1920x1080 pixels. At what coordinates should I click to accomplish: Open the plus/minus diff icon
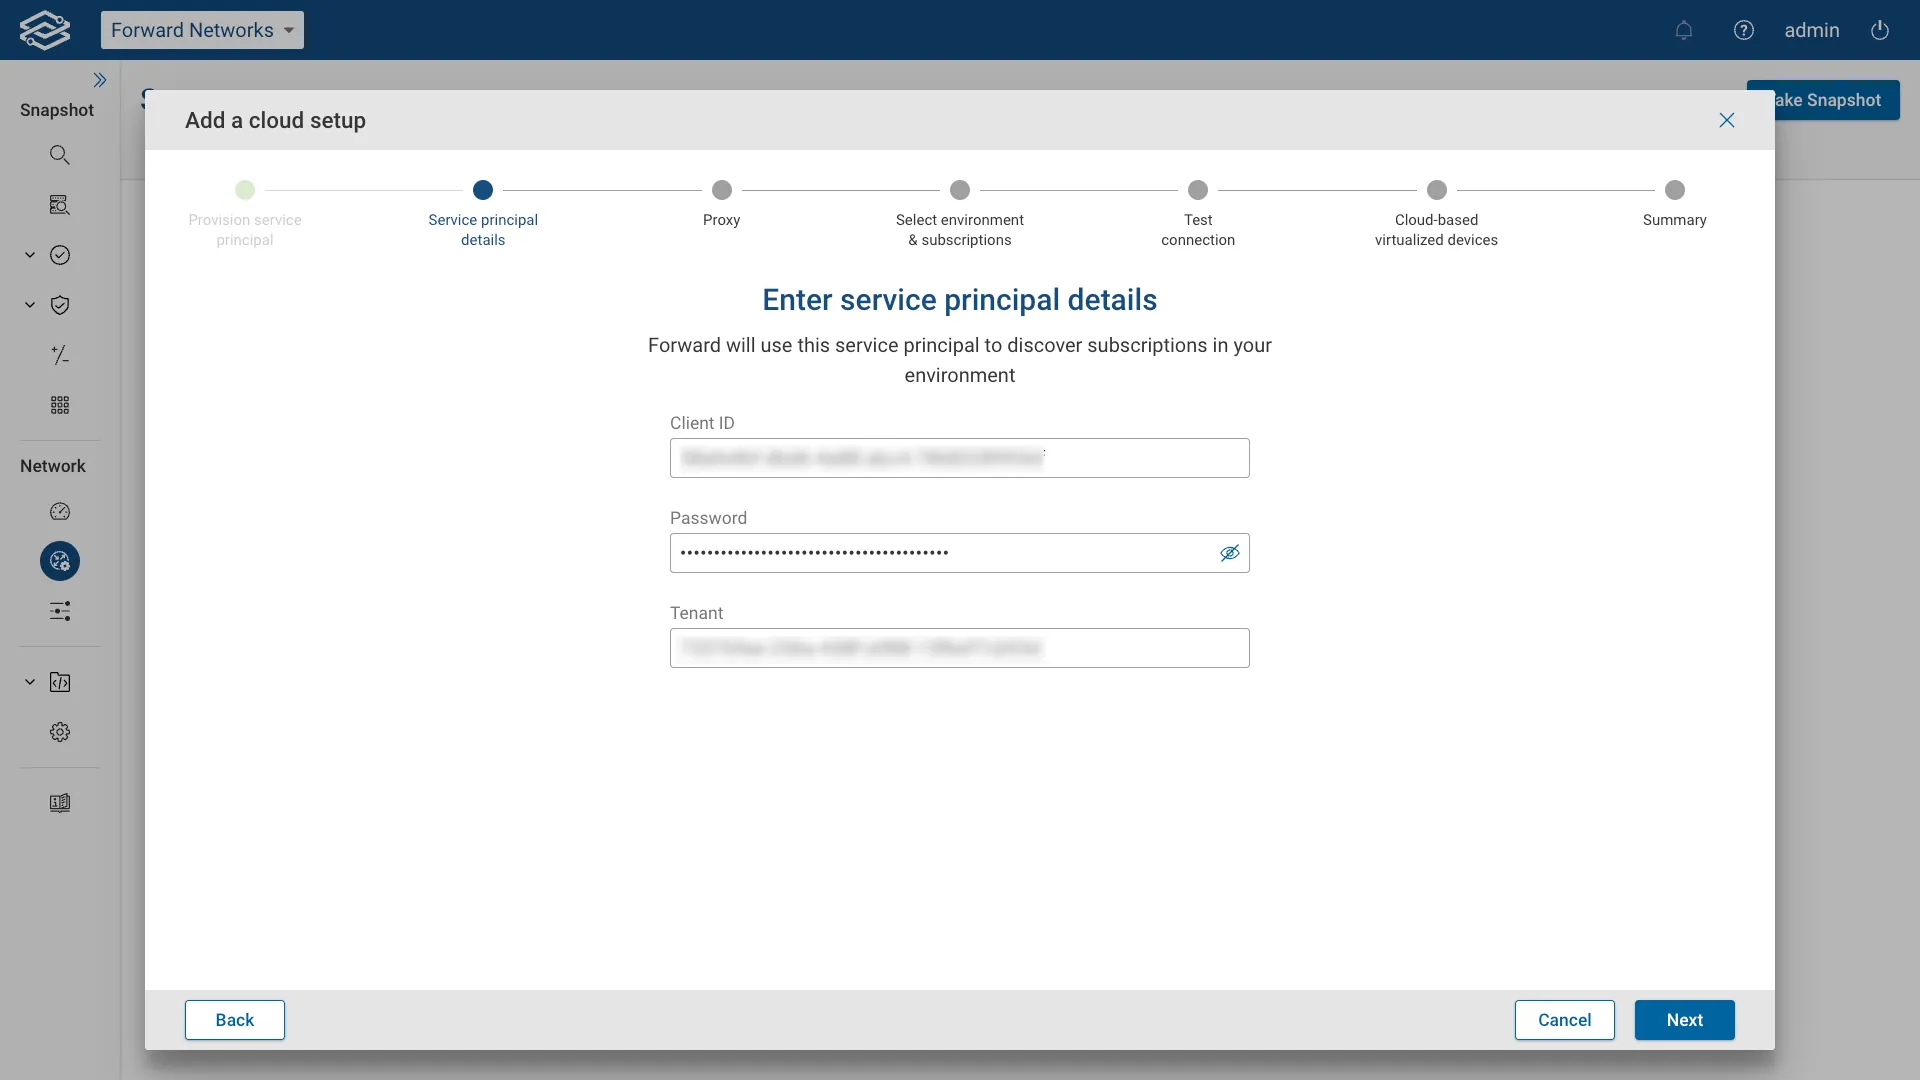[60, 355]
